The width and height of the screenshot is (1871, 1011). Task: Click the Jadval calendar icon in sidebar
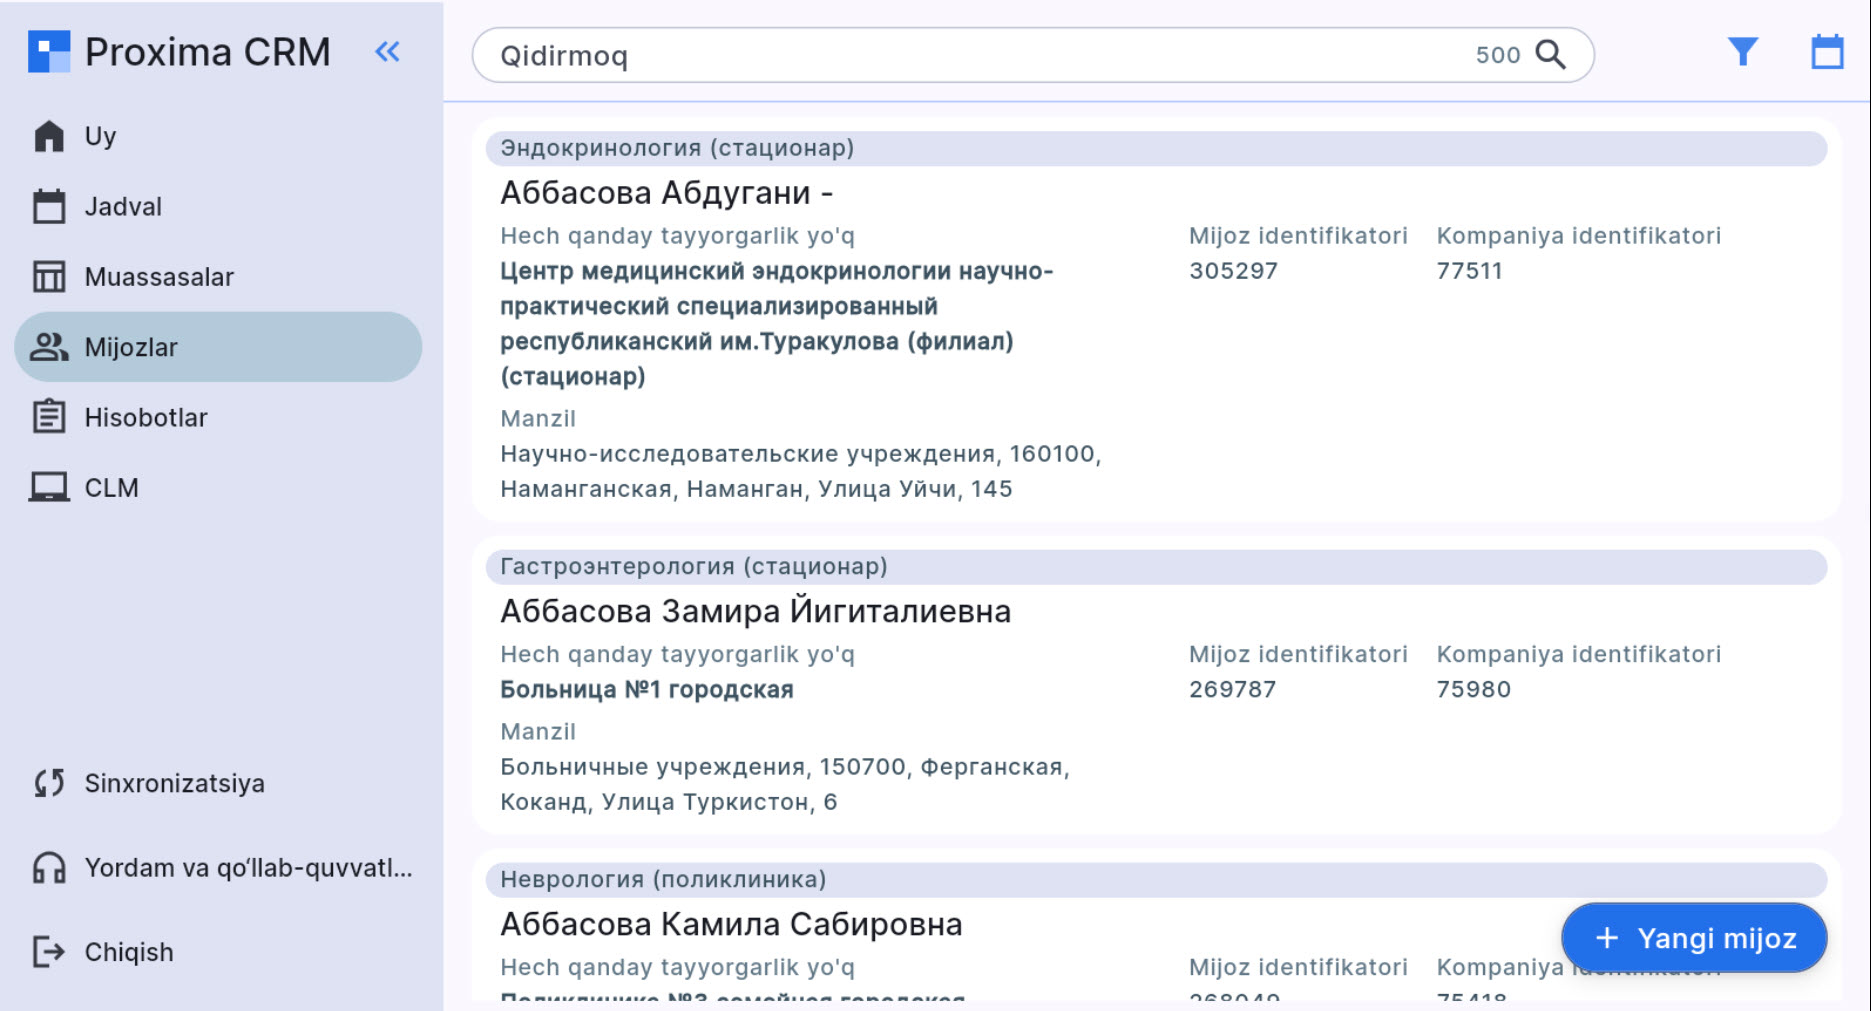click(49, 207)
